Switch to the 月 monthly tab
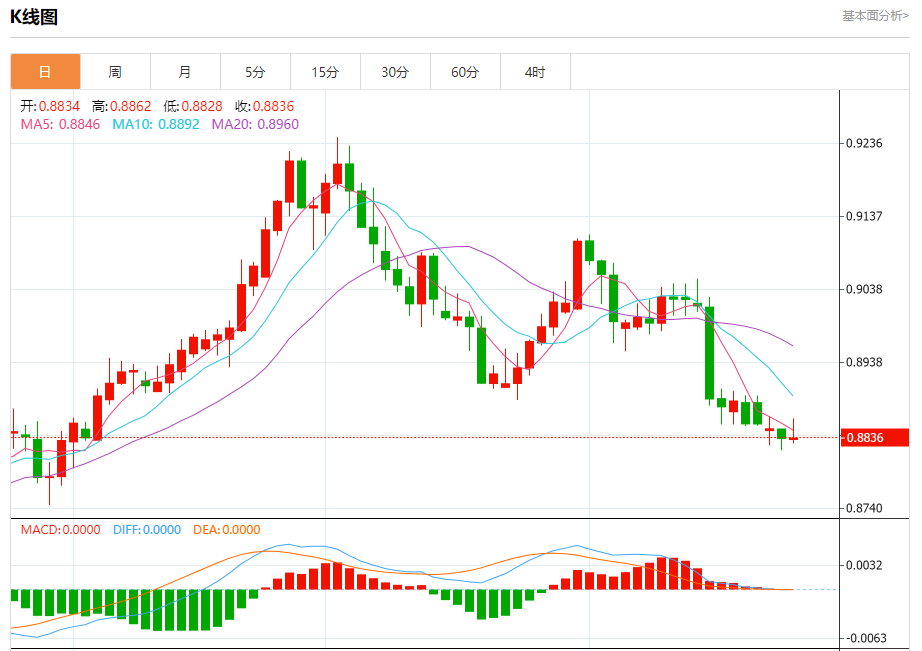922x651 pixels. tap(185, 72)
